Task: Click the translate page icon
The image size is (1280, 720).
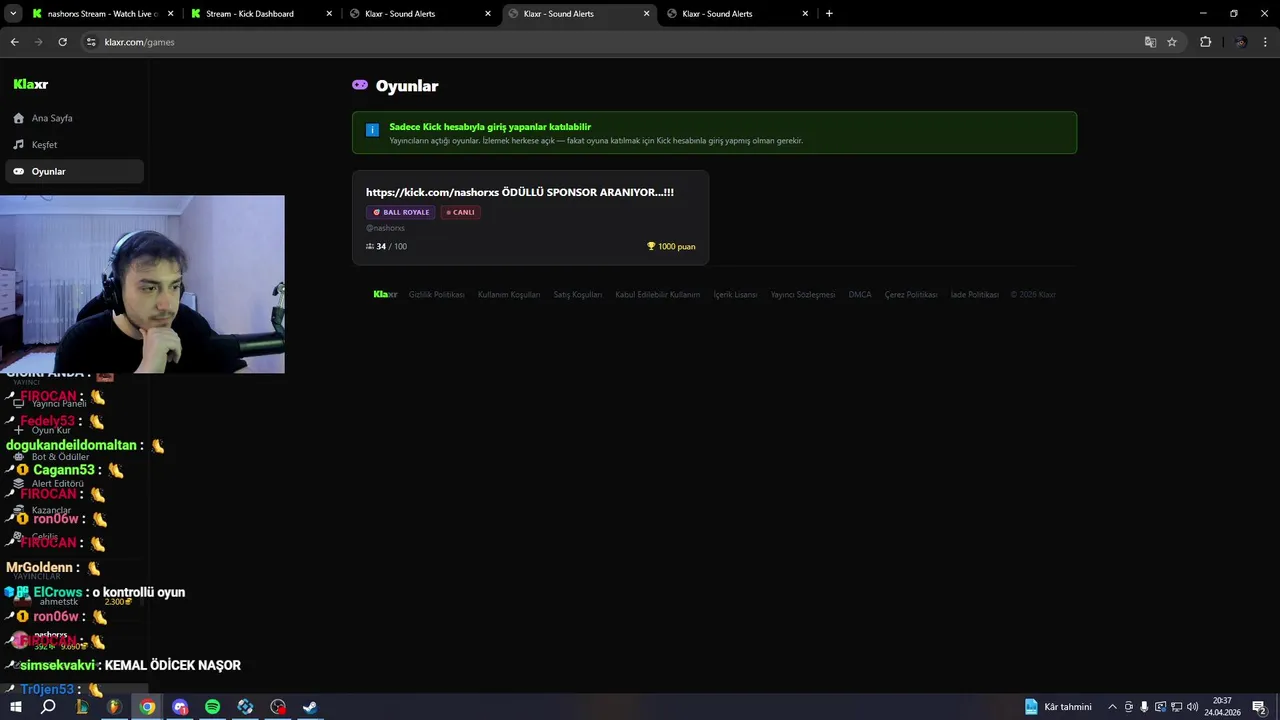Action: click(x=1150, y=42)
